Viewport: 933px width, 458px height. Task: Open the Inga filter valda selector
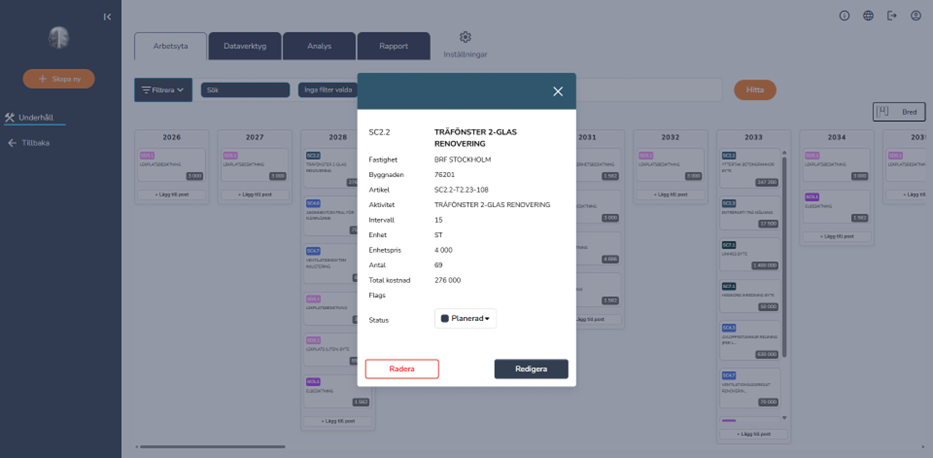coord(327,90)
